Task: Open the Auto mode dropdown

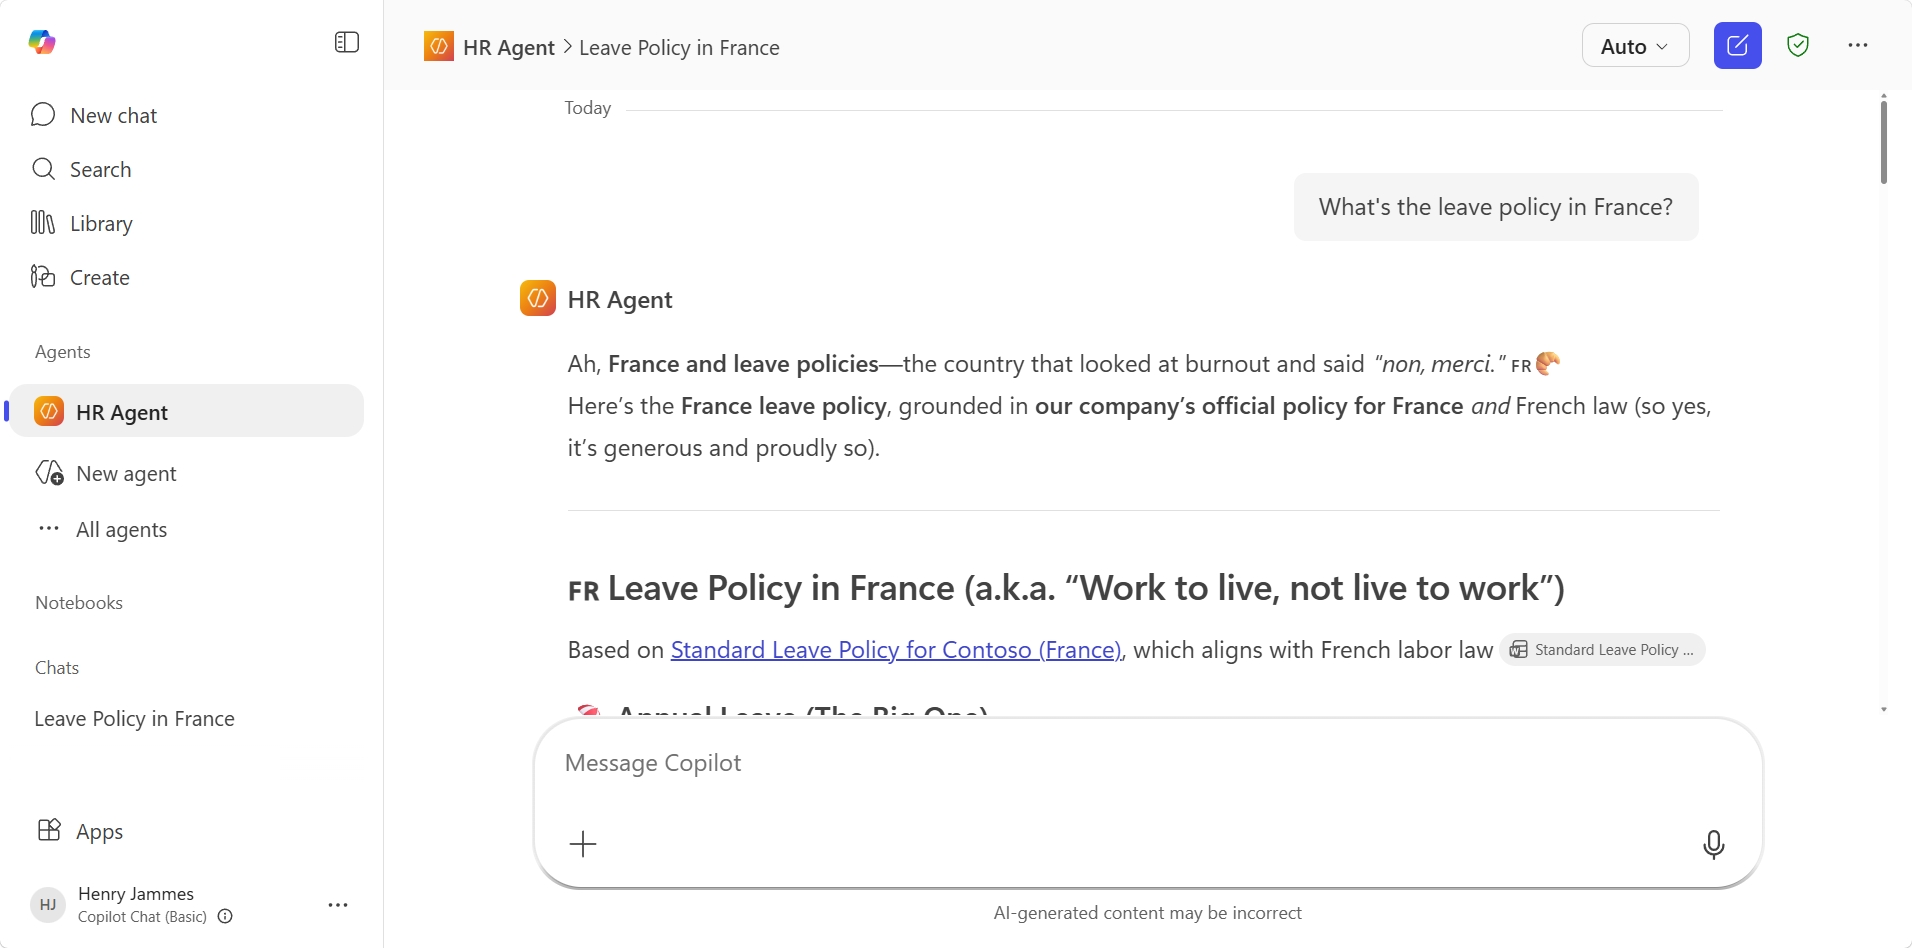Action: (1635, 46)
